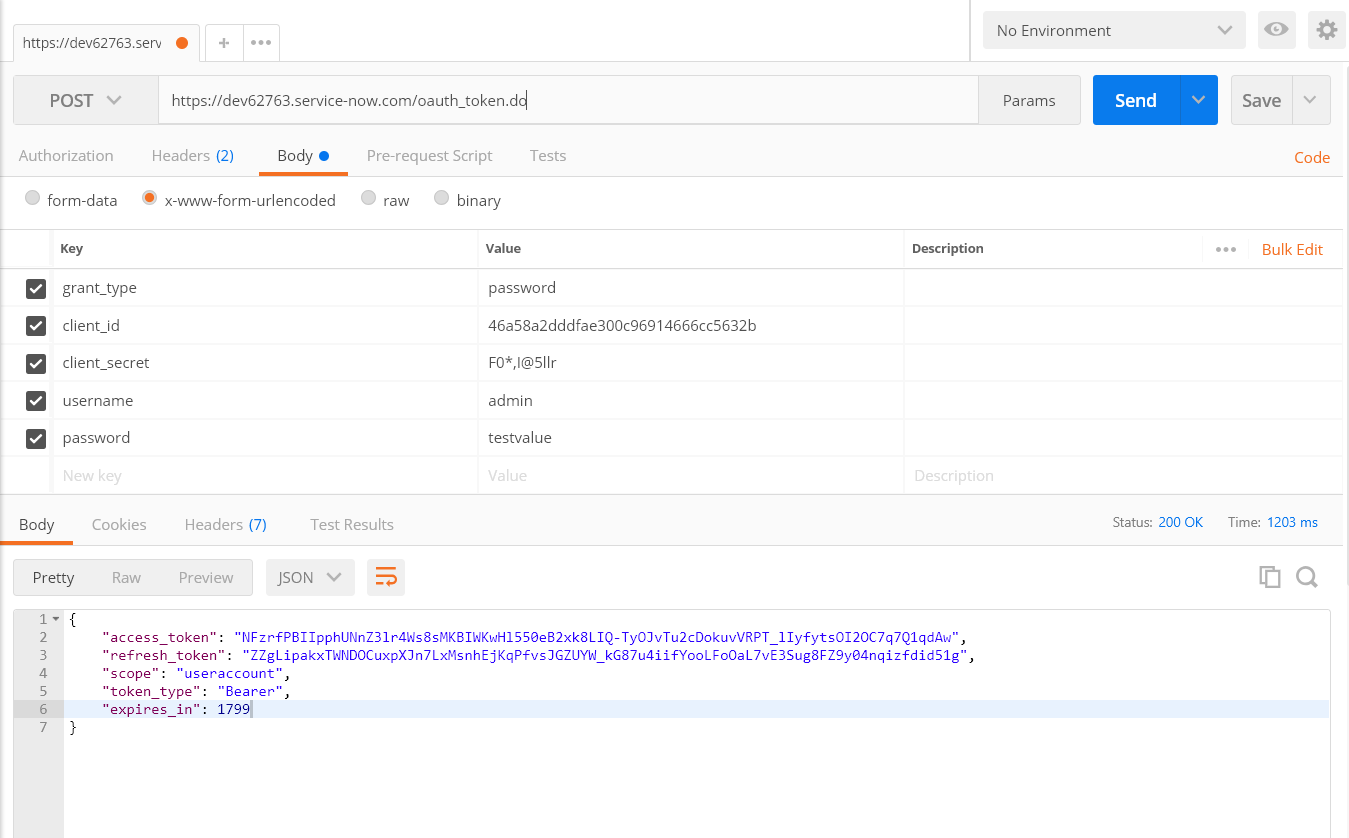This screenshot has height=838, width=1349.
Task: Switch response view to Preview mode
Action: click(x=205, y=577)
